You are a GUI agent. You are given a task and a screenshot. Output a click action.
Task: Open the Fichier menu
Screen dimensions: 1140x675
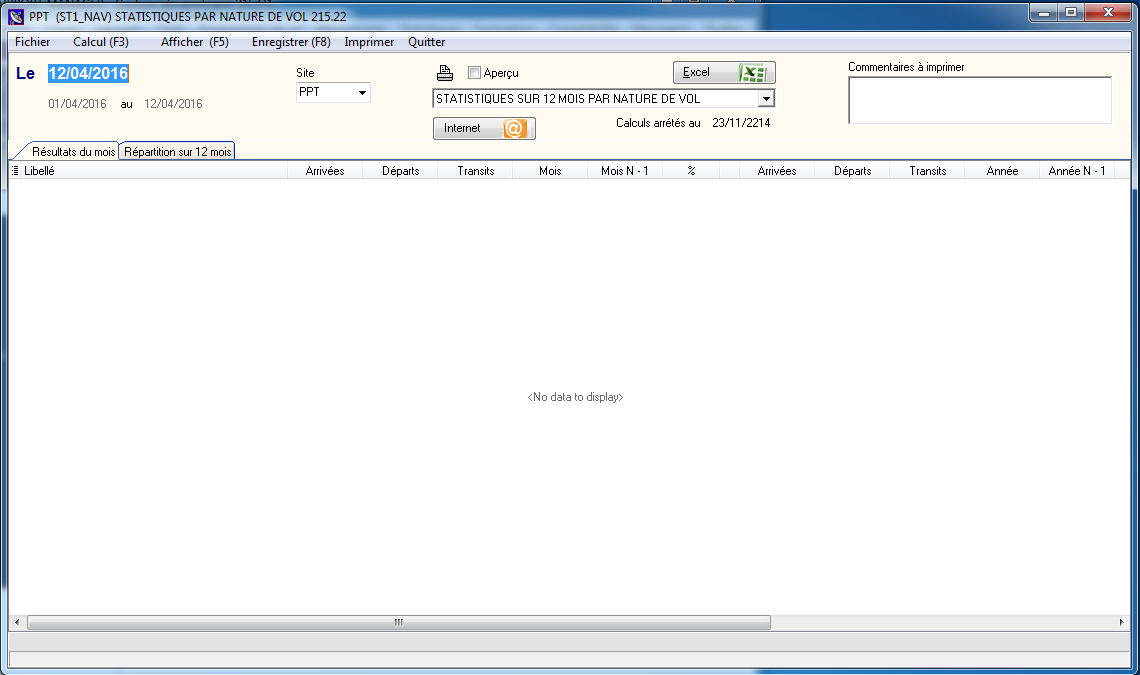[x=32, y=42]
